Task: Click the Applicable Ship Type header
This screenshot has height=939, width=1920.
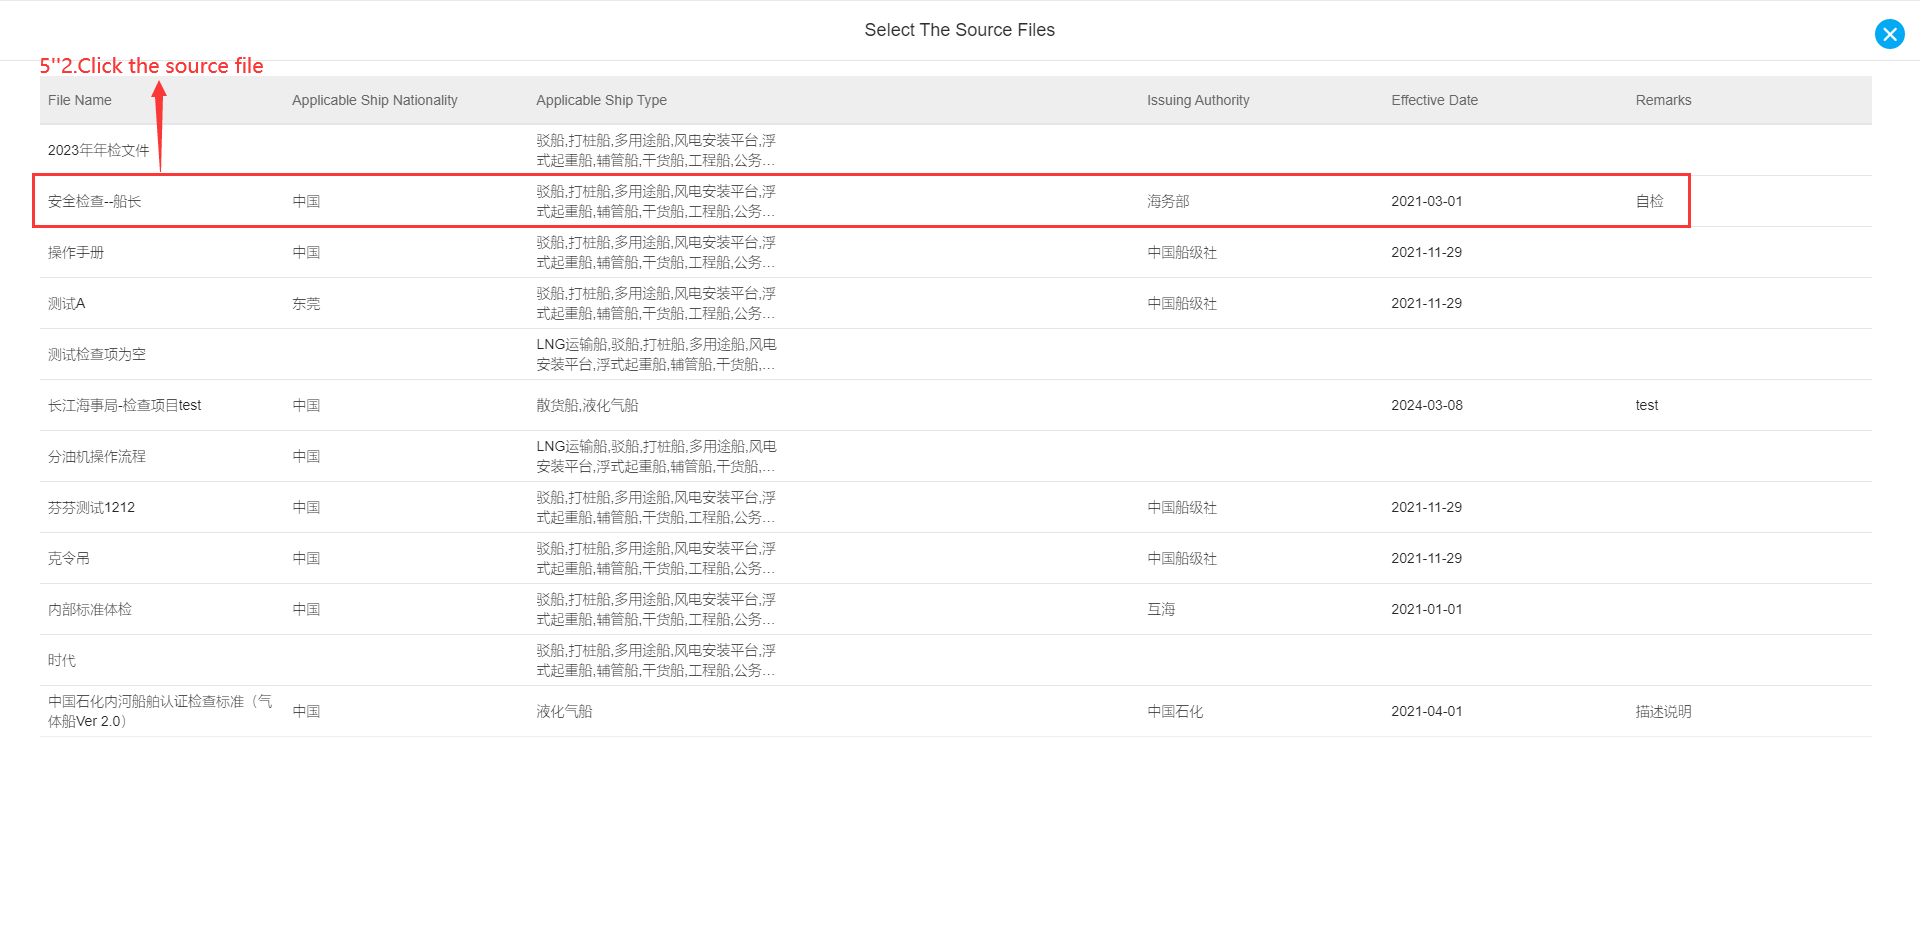Action: click(x=601, y=100)
